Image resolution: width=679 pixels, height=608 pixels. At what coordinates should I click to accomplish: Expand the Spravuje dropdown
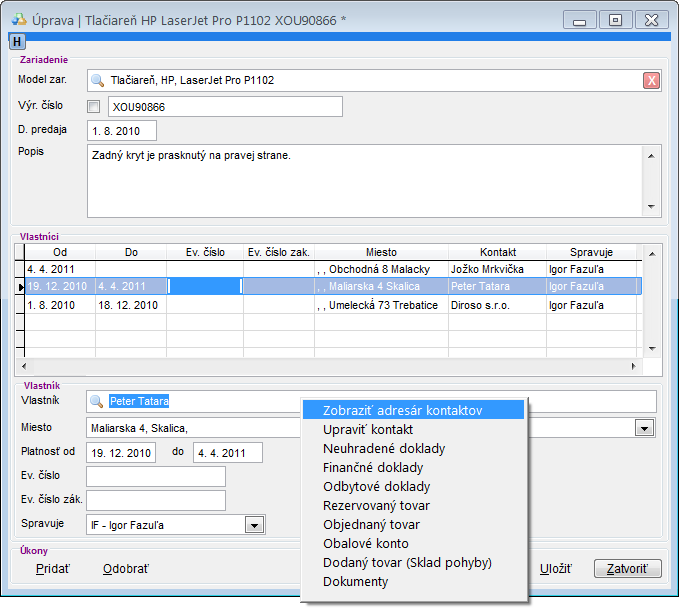(x=254, y=525)
